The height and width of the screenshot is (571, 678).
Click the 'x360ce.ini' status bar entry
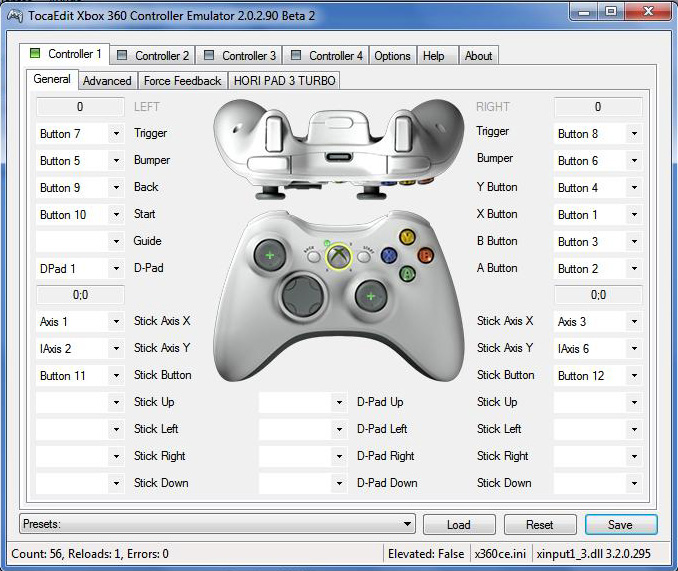500,554
